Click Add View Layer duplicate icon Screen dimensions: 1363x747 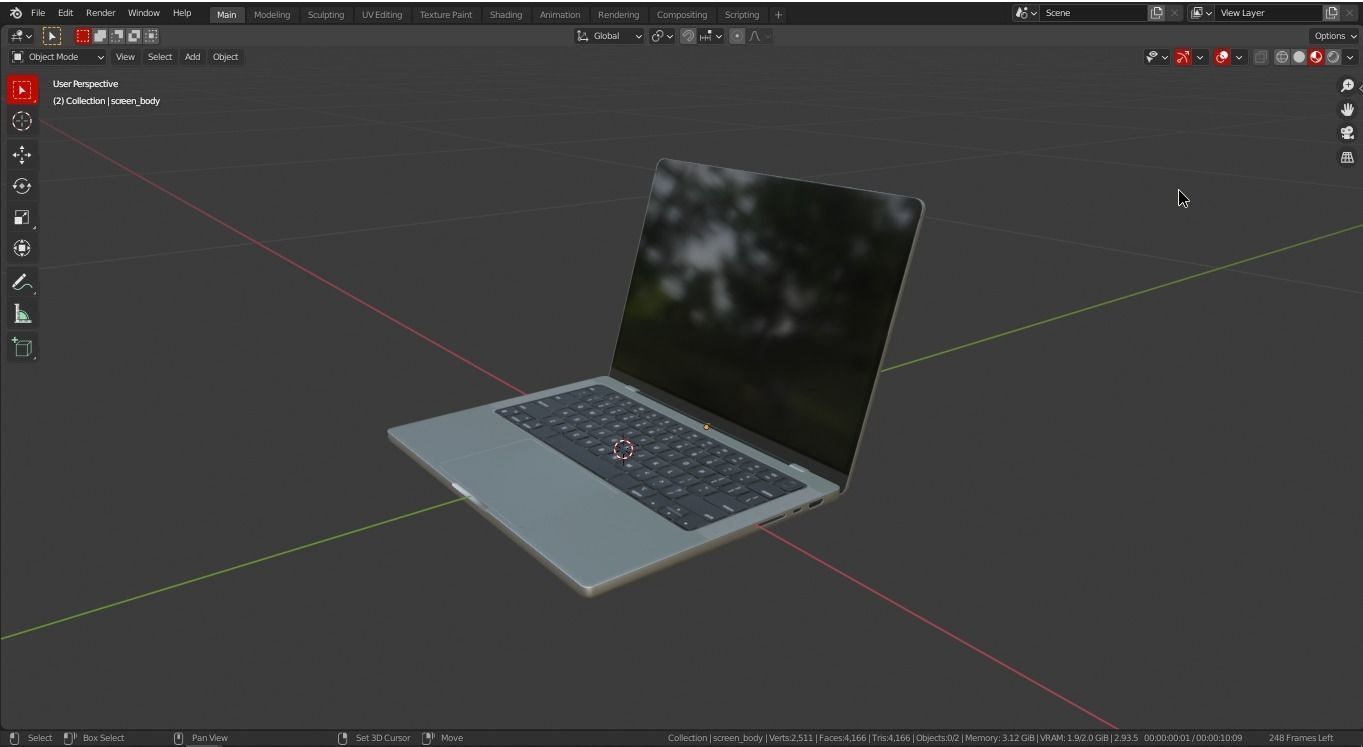[1331, 13]
